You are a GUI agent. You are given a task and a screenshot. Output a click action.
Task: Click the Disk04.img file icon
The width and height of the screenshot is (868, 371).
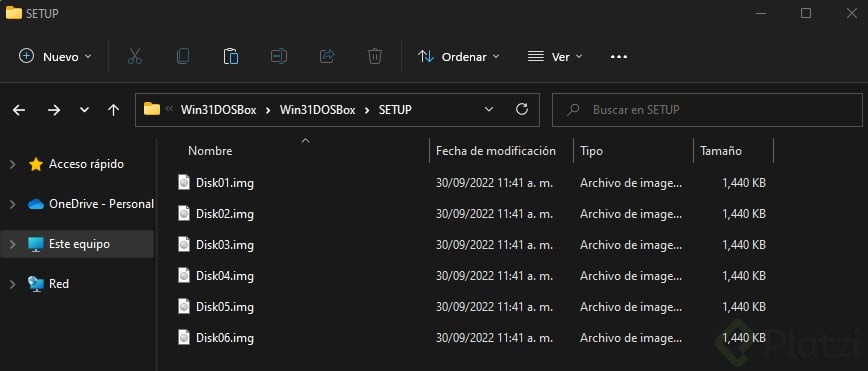184,275
